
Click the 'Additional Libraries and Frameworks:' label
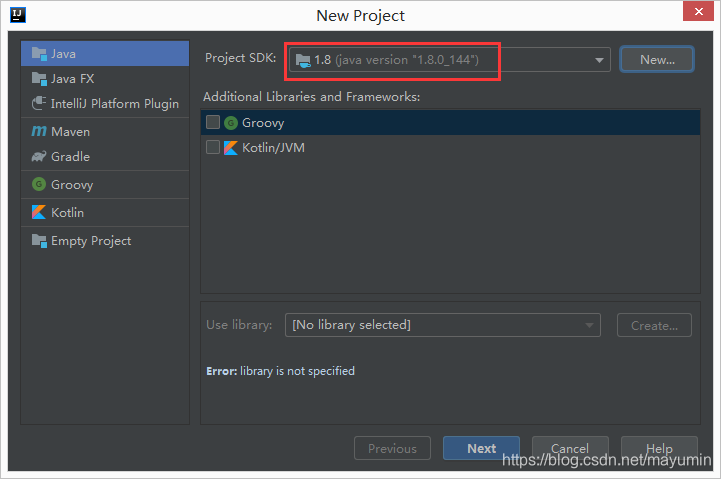click(312, 97)
